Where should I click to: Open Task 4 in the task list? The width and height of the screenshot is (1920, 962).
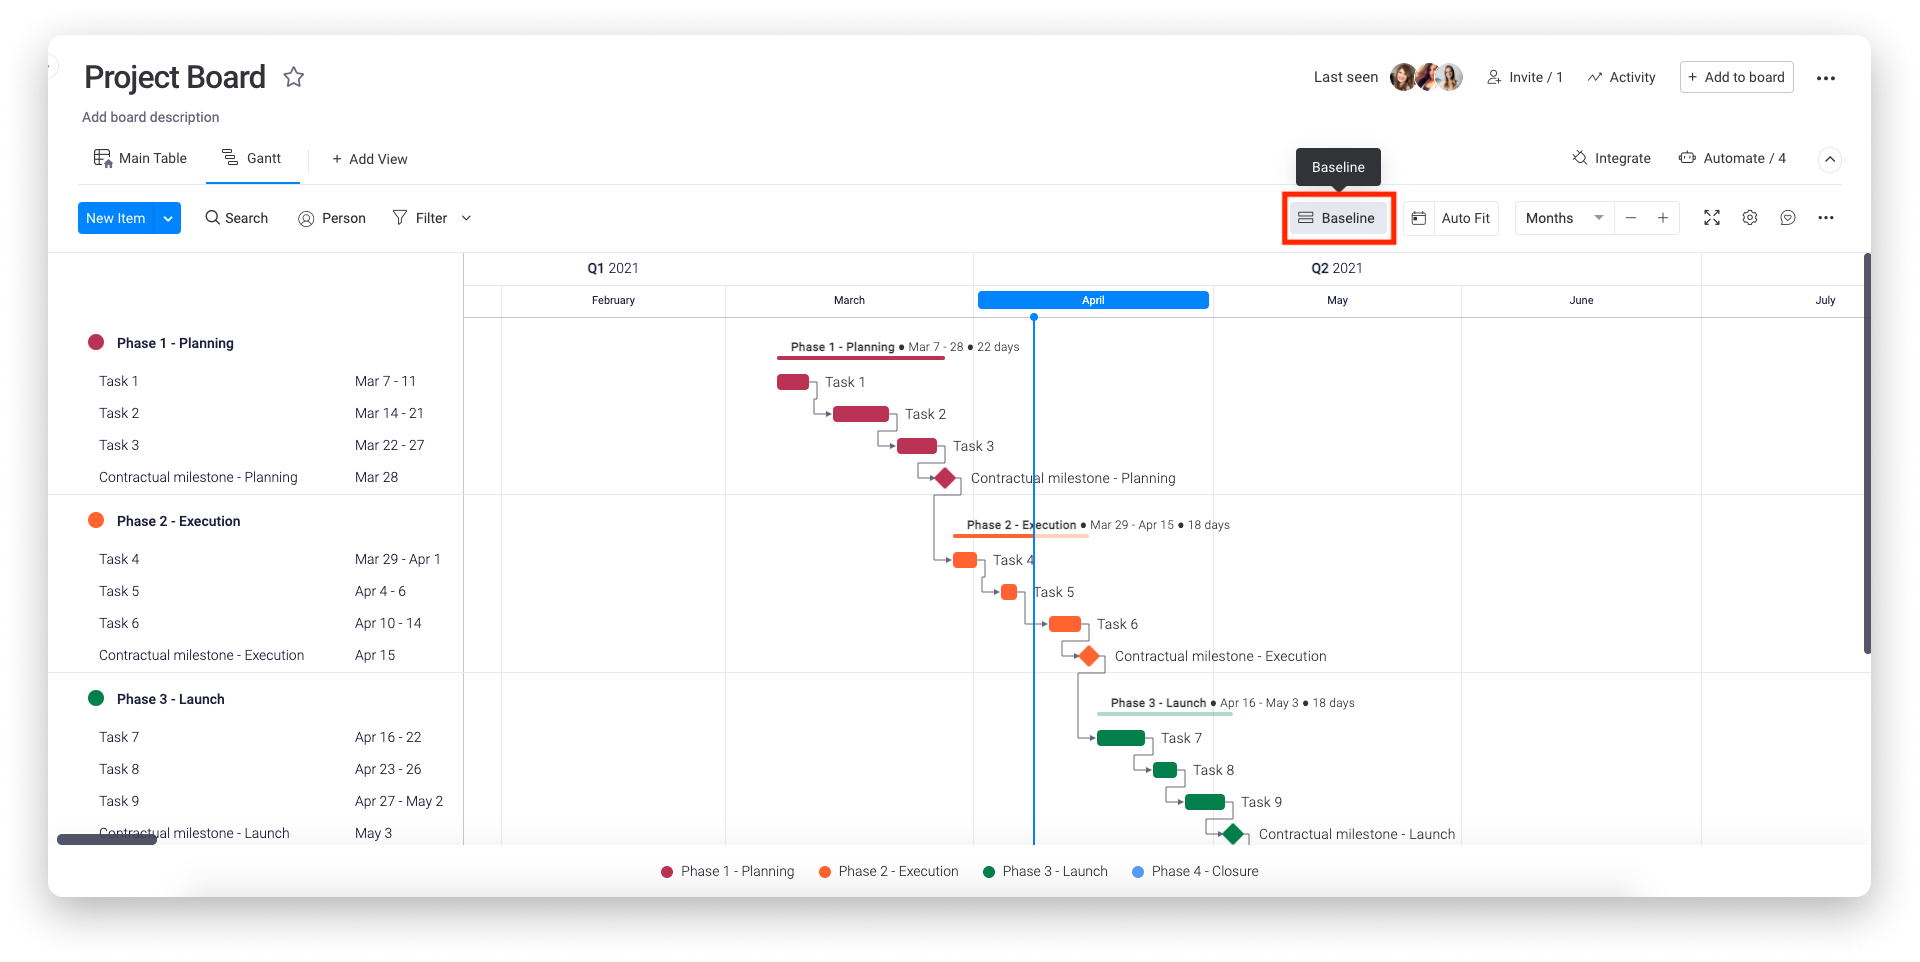point(119,559)
